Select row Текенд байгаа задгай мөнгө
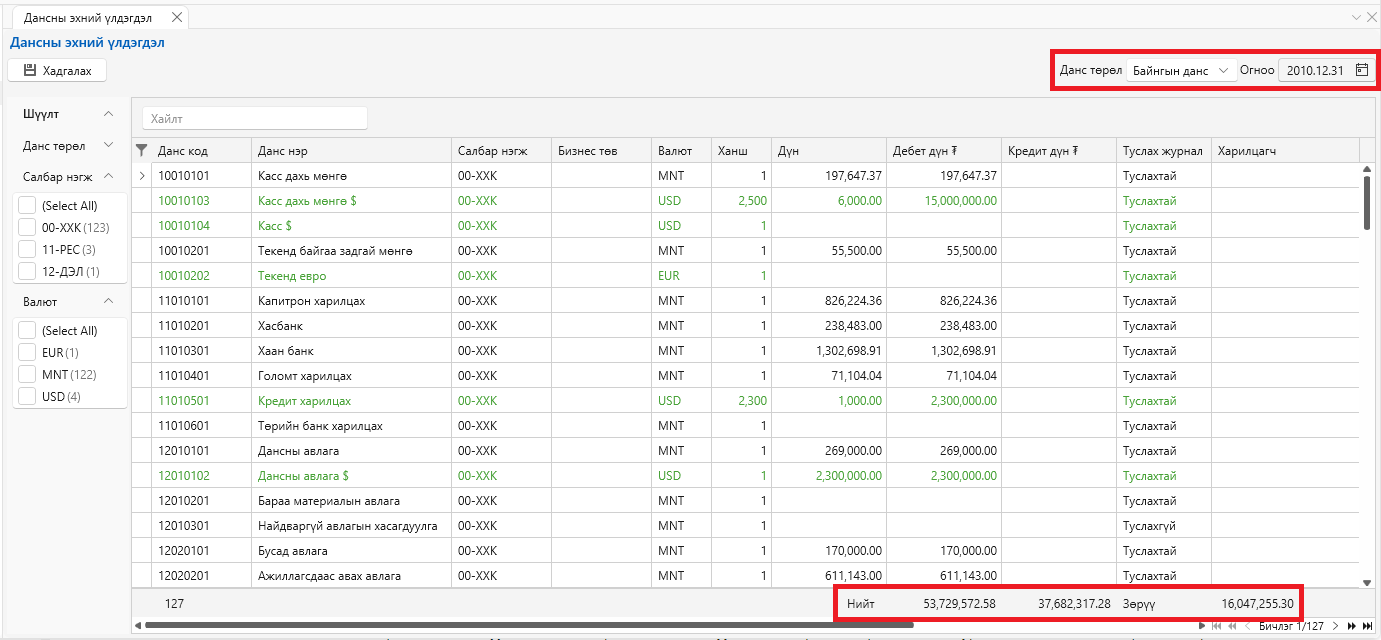 pyautogui.click(x=745, y=251)
